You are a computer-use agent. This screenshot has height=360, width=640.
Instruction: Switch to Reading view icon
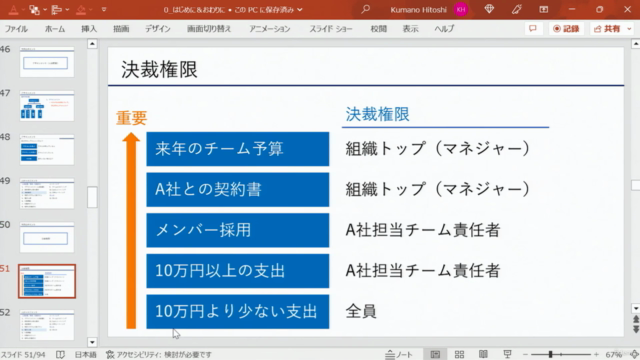tap(483, 354)
